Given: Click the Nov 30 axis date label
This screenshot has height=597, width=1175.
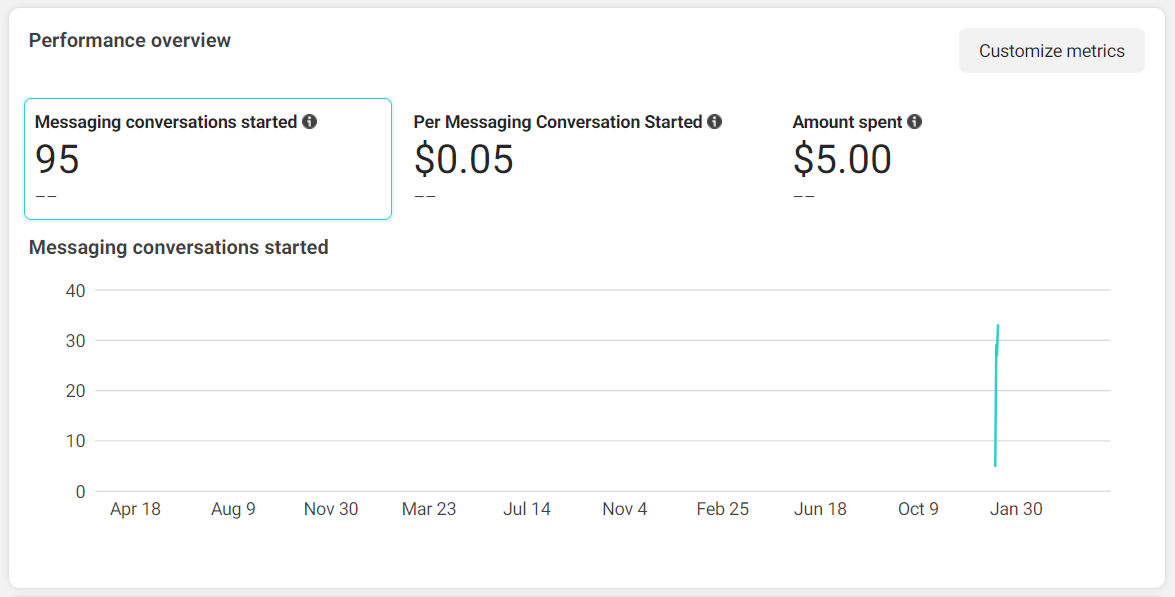Looking at the screenshot, I should pos(331,509).
